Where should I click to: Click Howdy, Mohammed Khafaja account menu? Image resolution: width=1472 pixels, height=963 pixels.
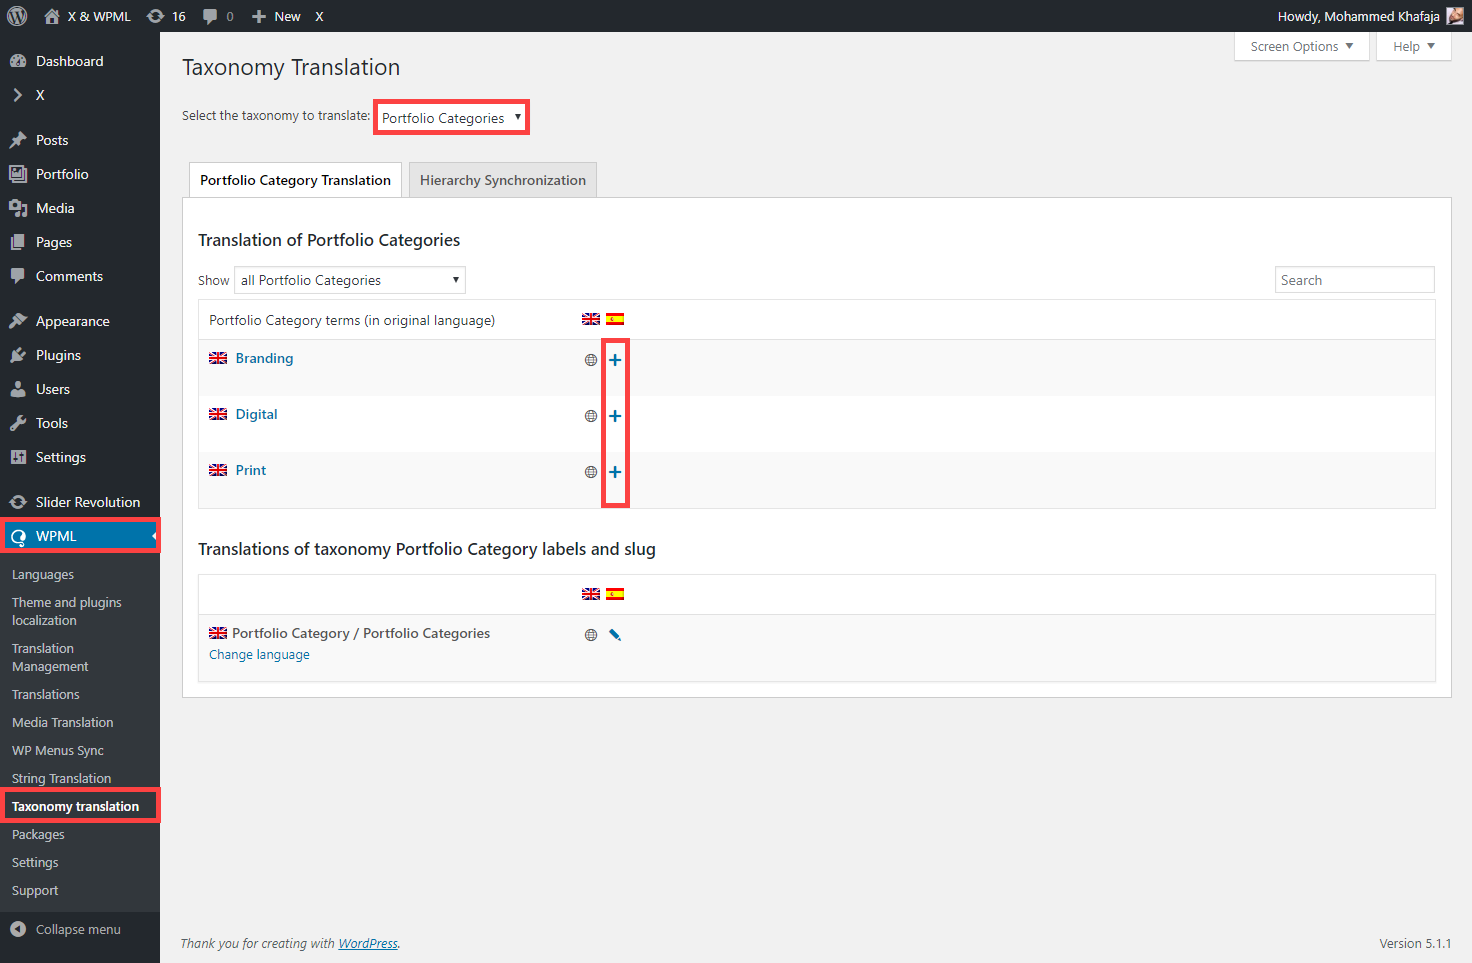coord(1369,16)
